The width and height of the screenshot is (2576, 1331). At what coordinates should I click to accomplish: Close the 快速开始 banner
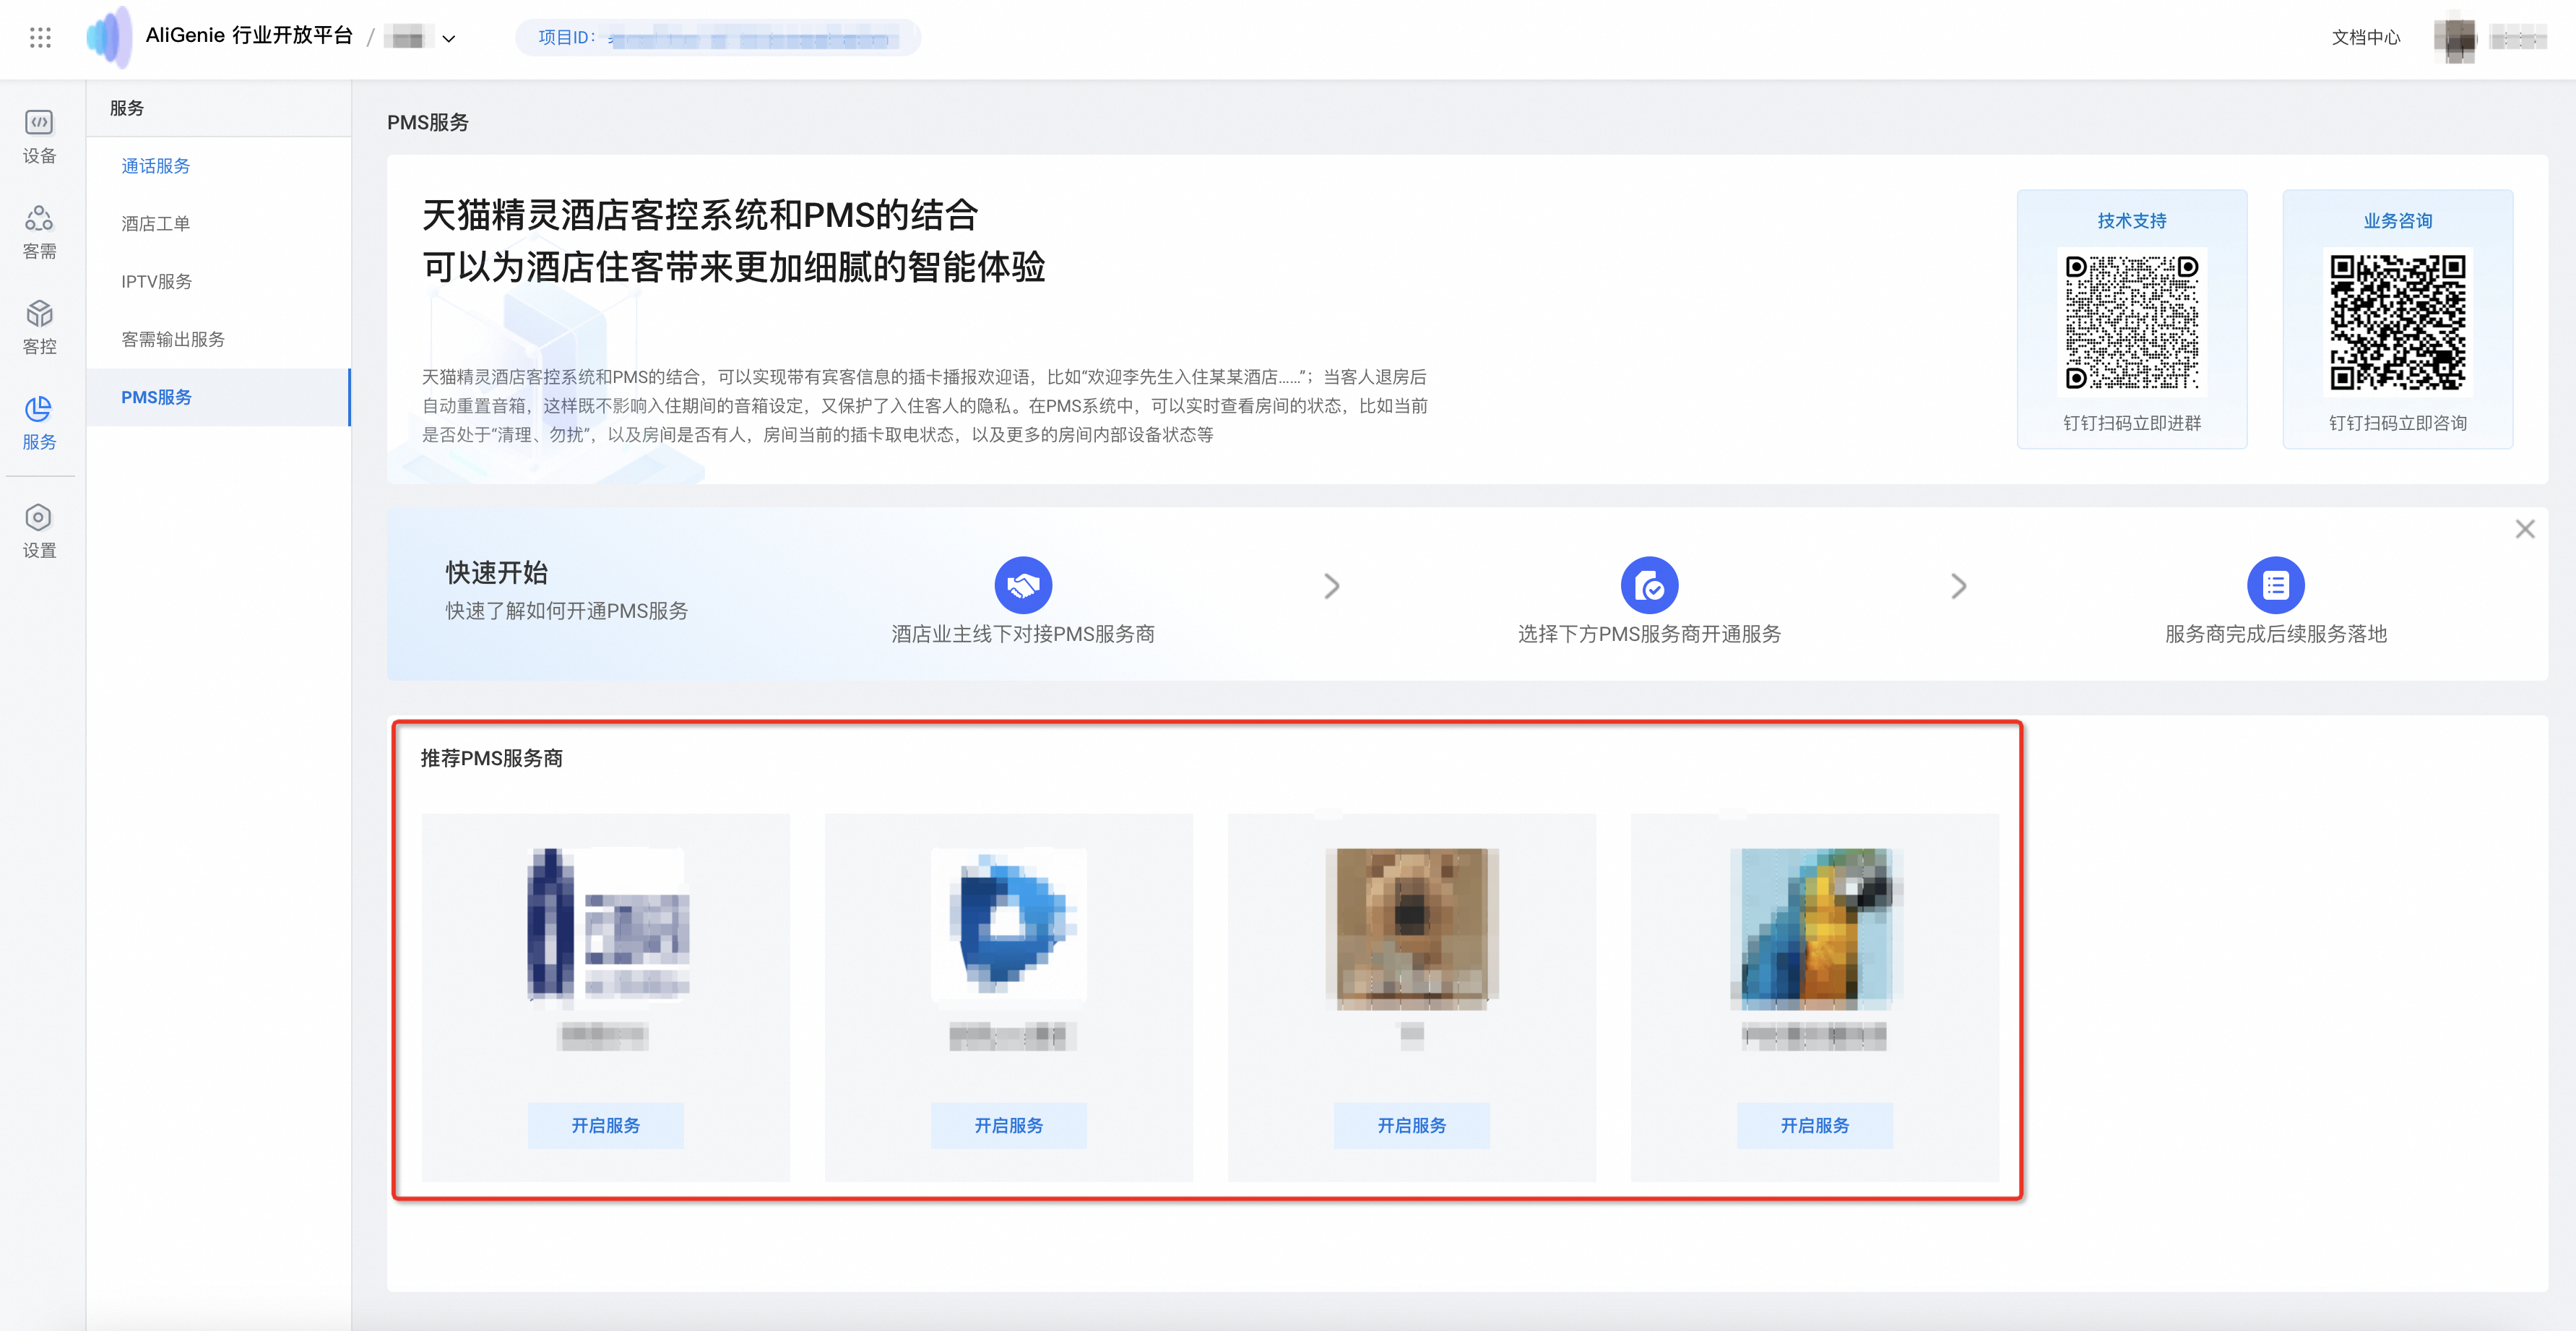(2525, 529)
